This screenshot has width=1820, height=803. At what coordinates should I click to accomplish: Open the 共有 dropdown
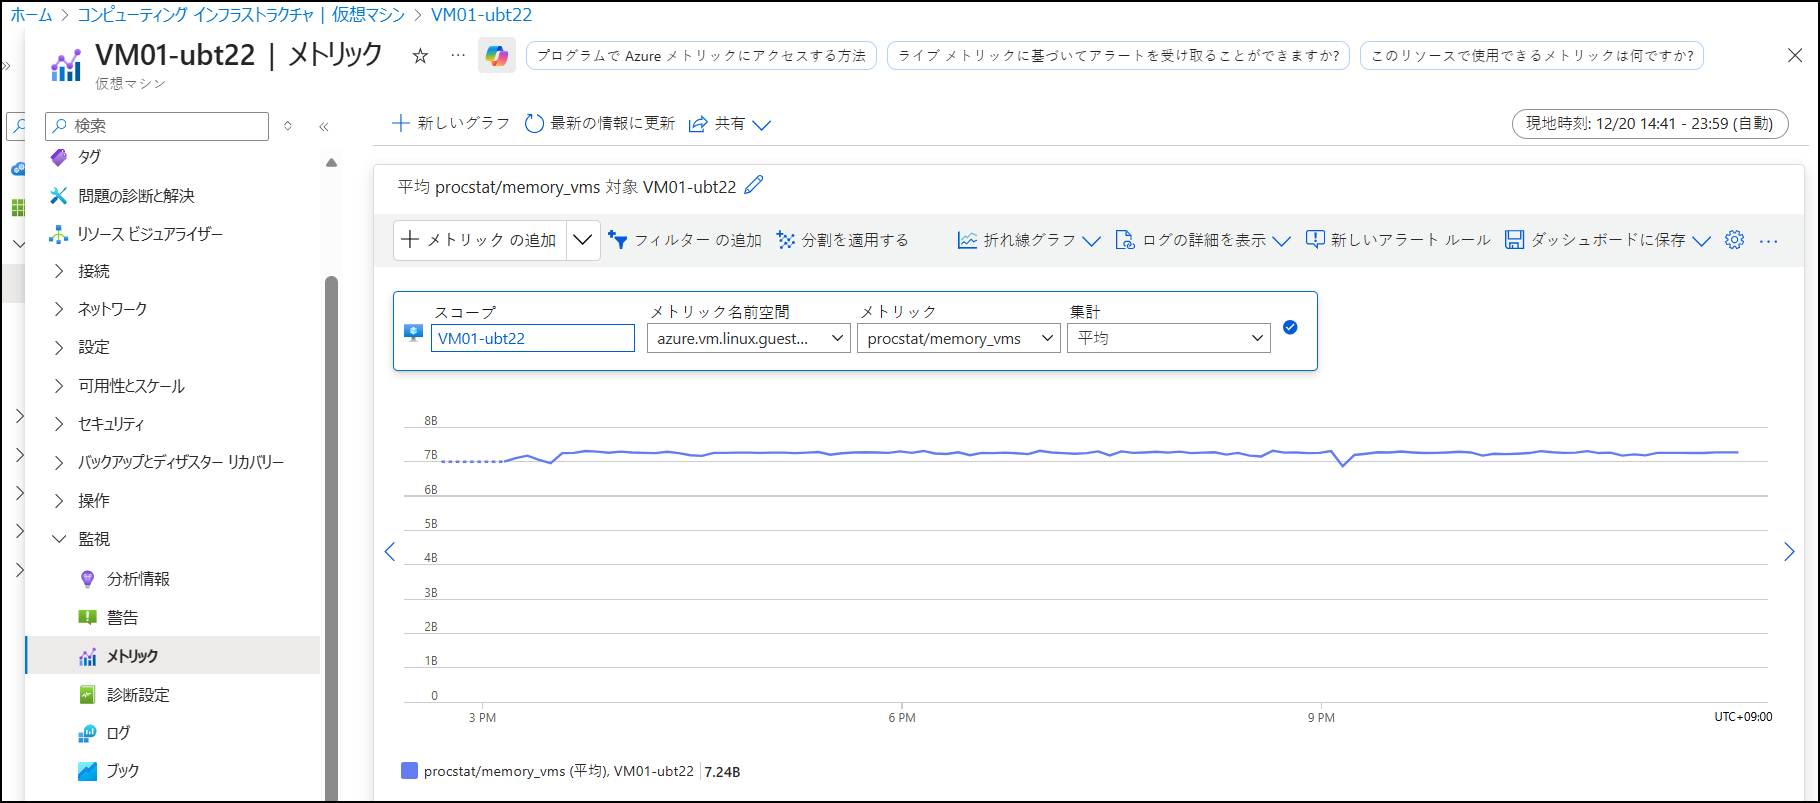(x=730, y=124)
